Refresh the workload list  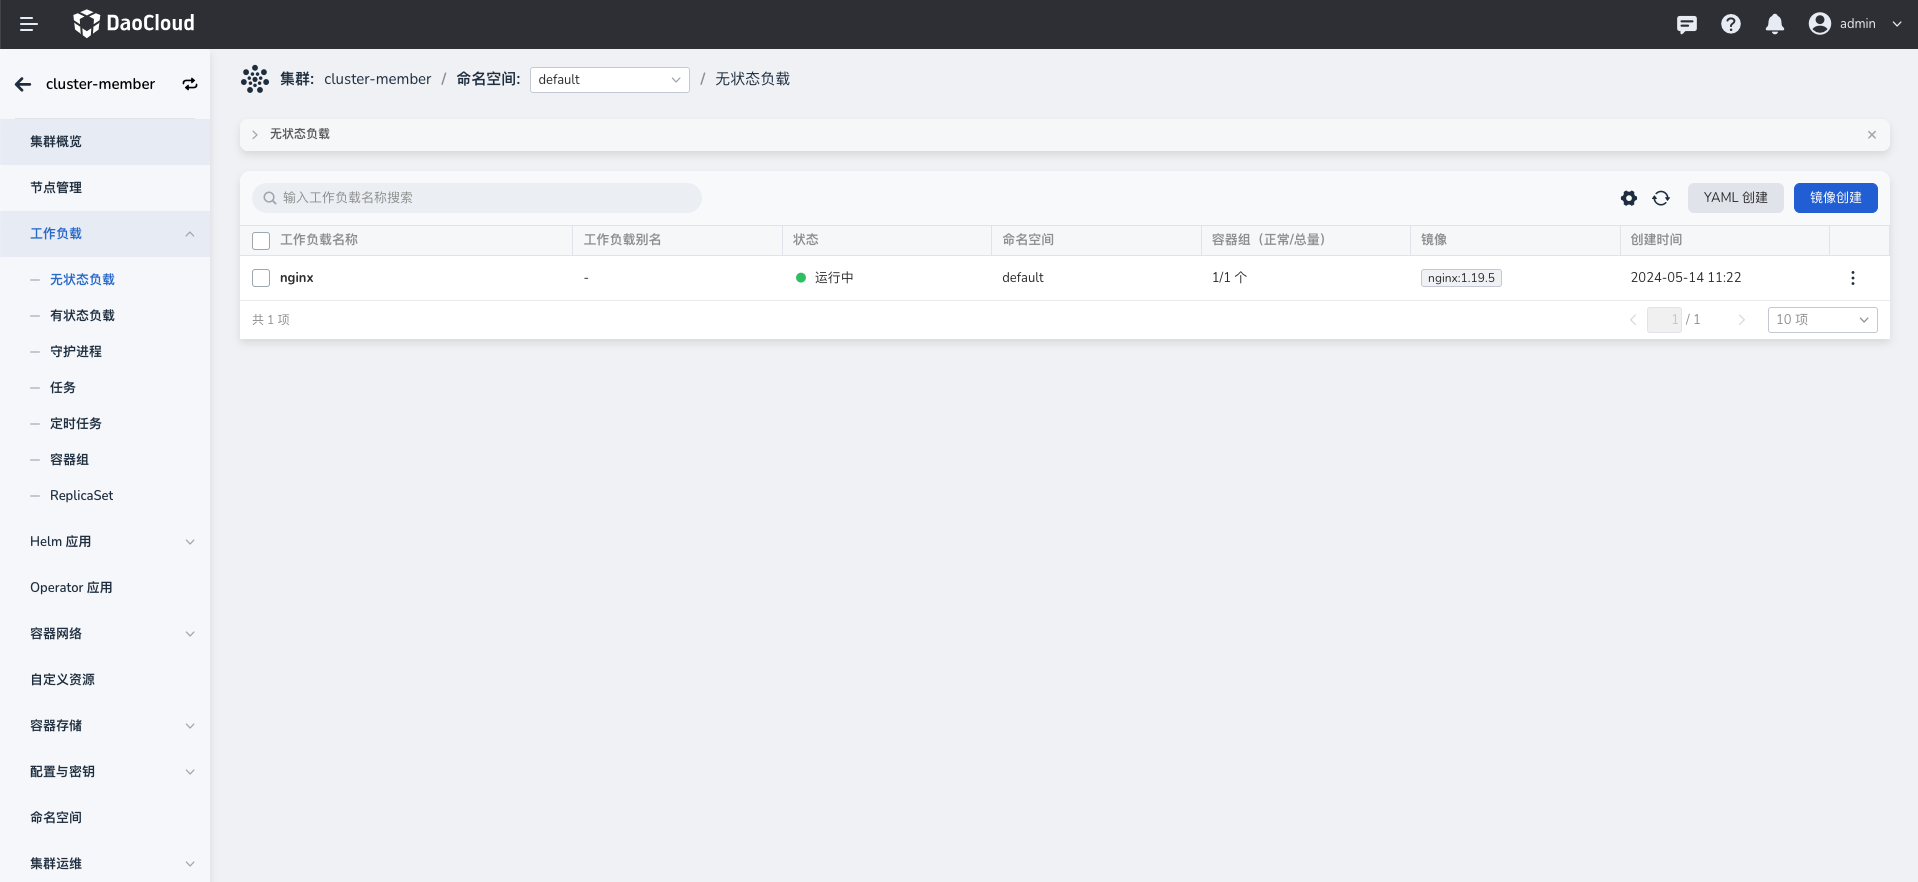[1660, 198]
